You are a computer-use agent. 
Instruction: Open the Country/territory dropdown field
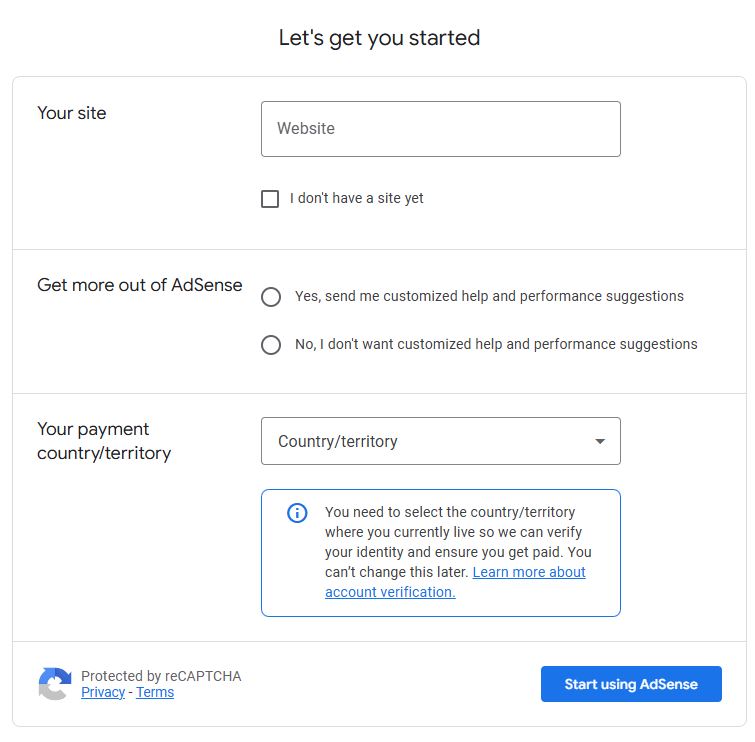(441, 441)
